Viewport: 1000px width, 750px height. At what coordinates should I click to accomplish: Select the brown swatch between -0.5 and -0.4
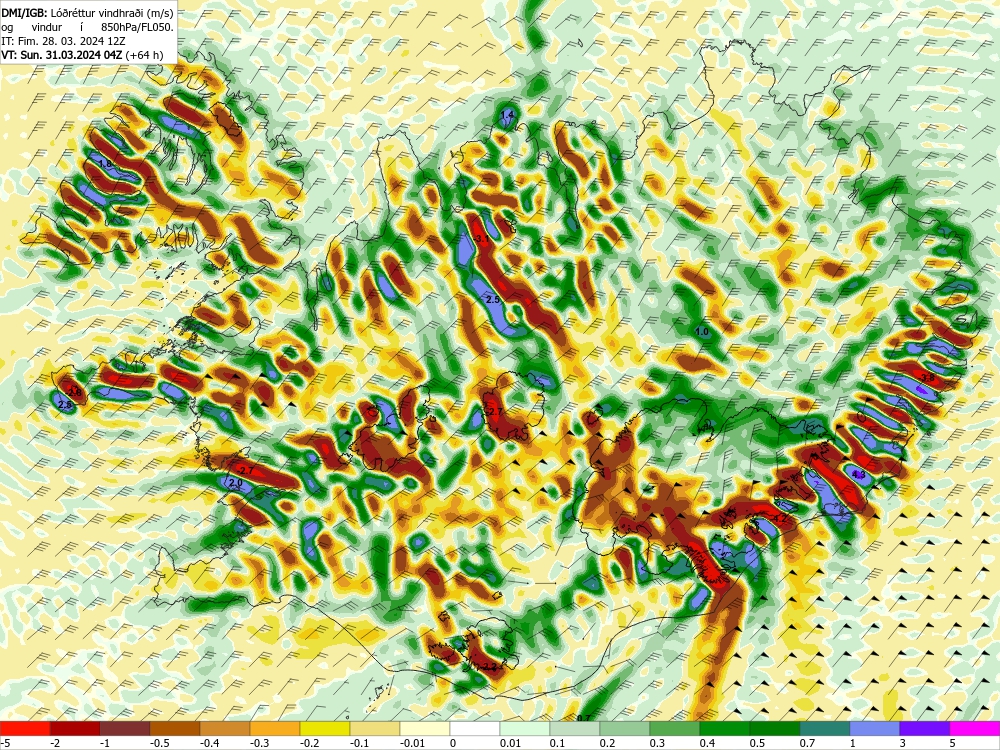point(175,728)
